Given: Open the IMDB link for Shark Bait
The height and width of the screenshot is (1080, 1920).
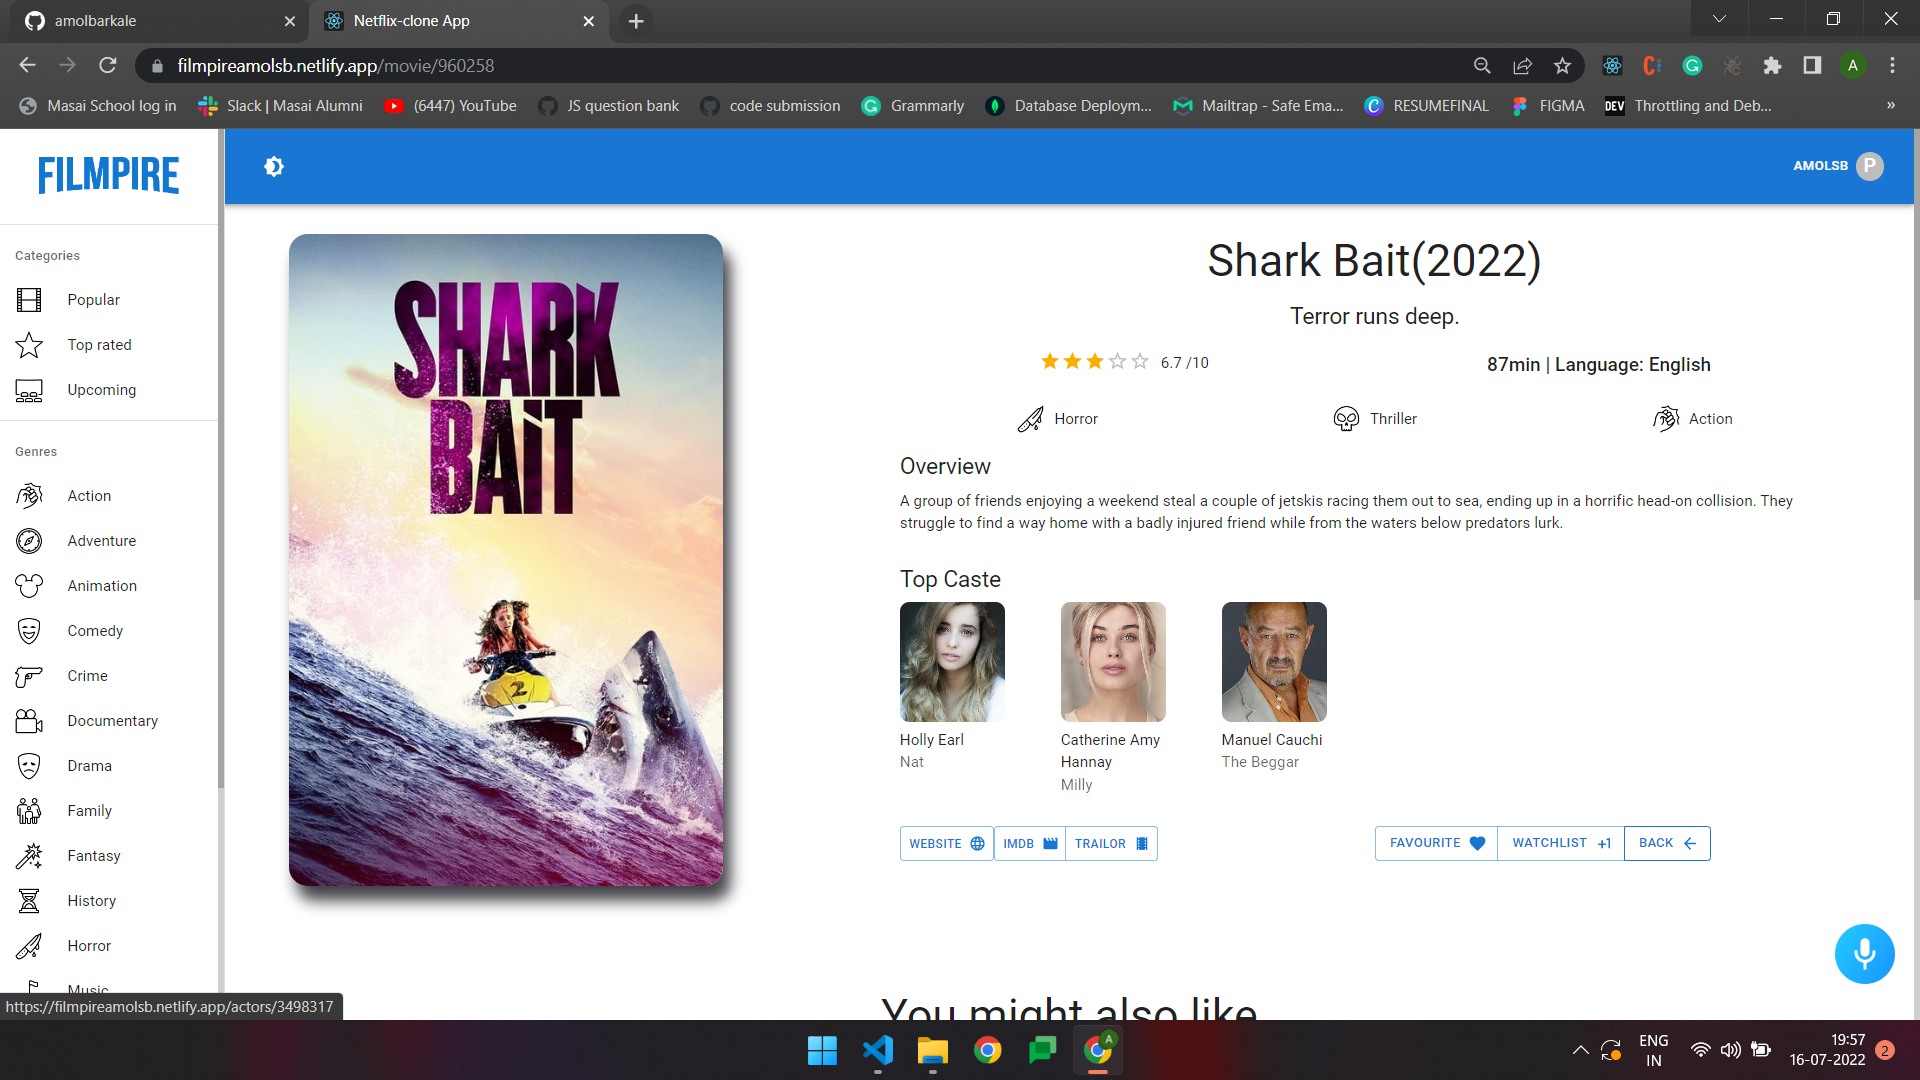Looking at the screenshot, I should tap(1029, 843).
